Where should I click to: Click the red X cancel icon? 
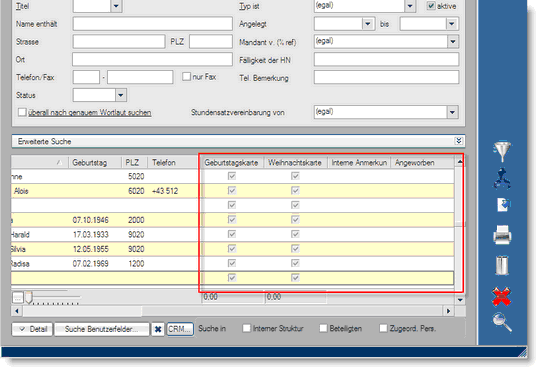click(502, 296)
